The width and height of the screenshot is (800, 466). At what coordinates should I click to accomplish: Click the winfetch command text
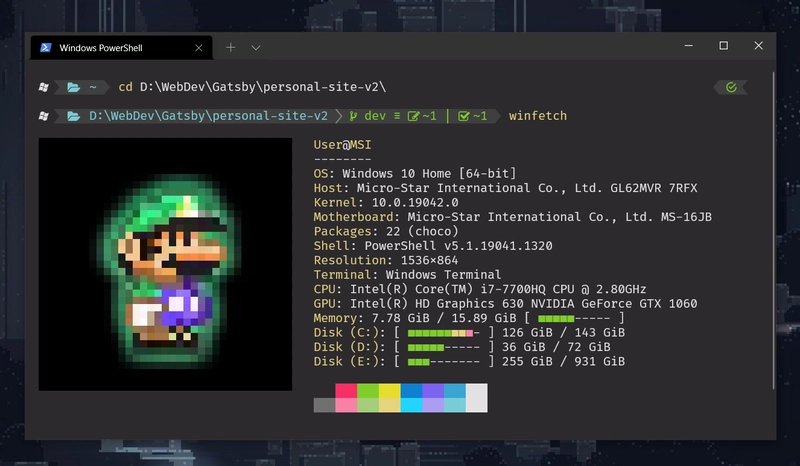point(538,116)
